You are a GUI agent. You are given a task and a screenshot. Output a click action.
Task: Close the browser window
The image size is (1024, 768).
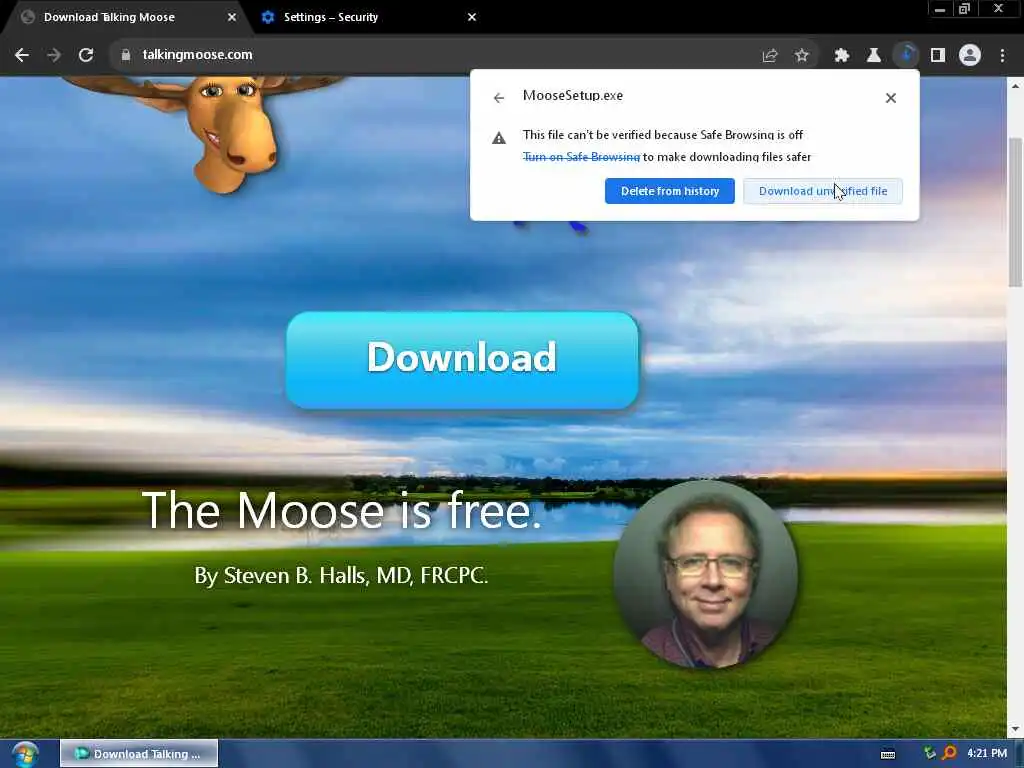pos(999,9)
